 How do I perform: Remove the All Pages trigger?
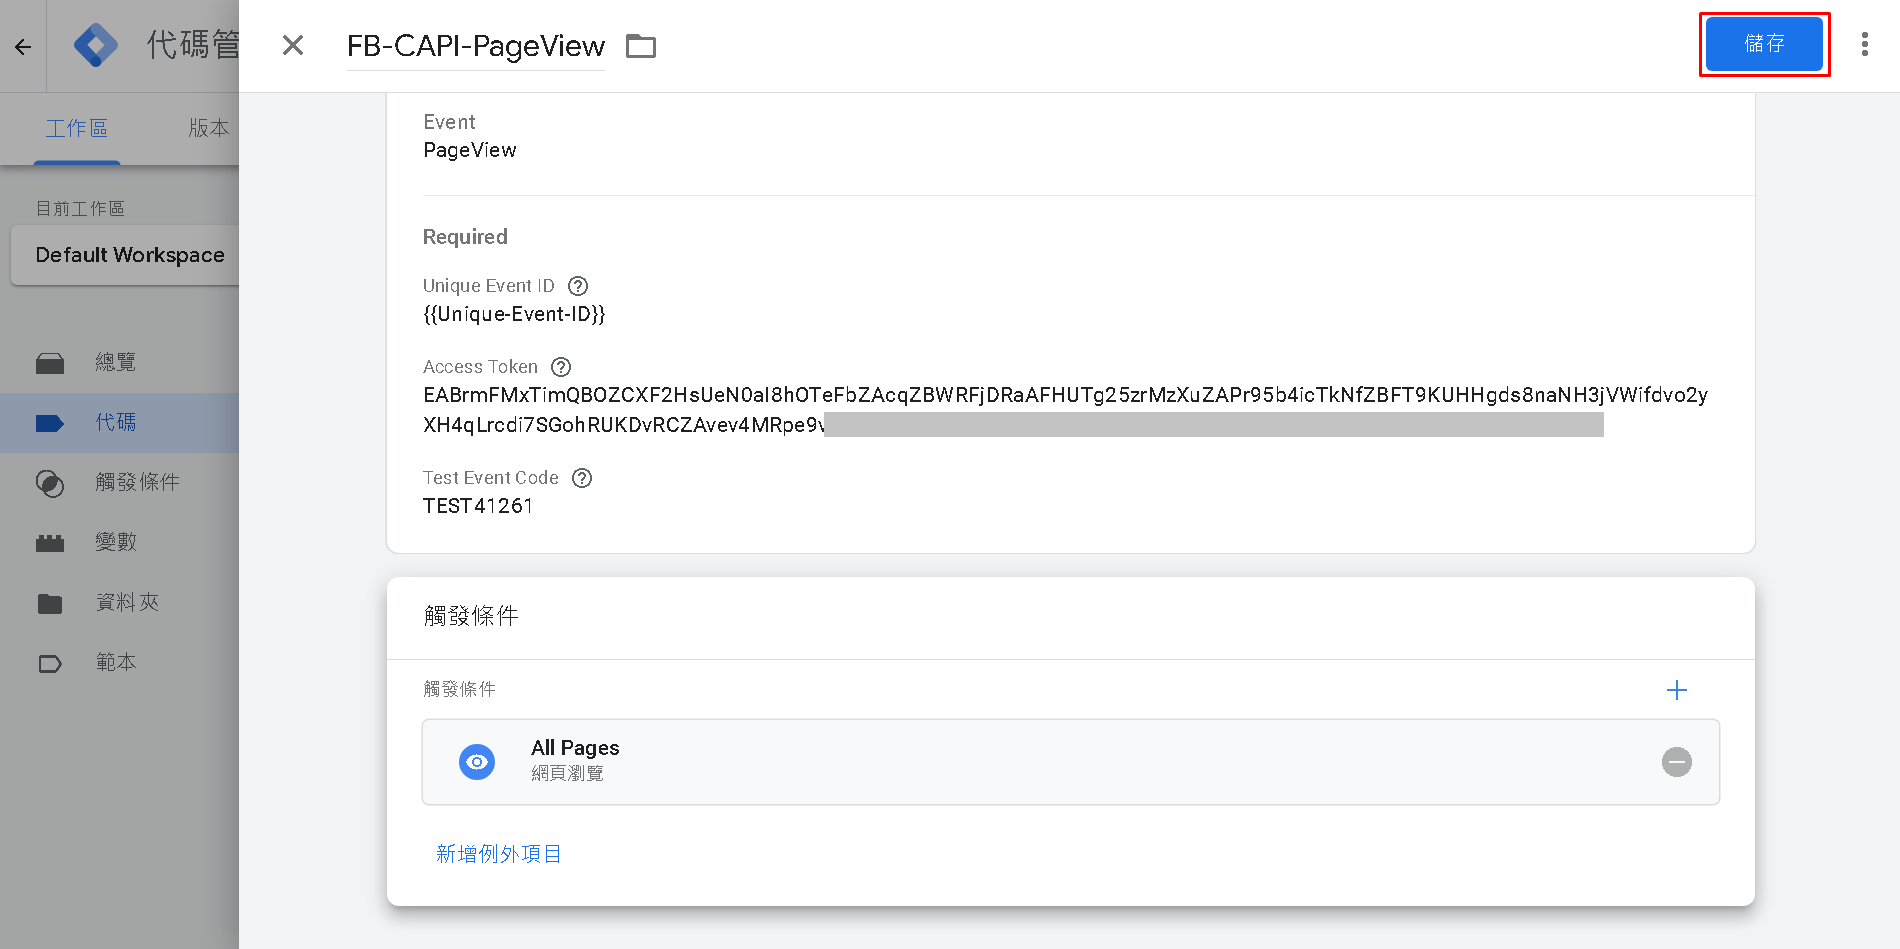(1677, 762)
